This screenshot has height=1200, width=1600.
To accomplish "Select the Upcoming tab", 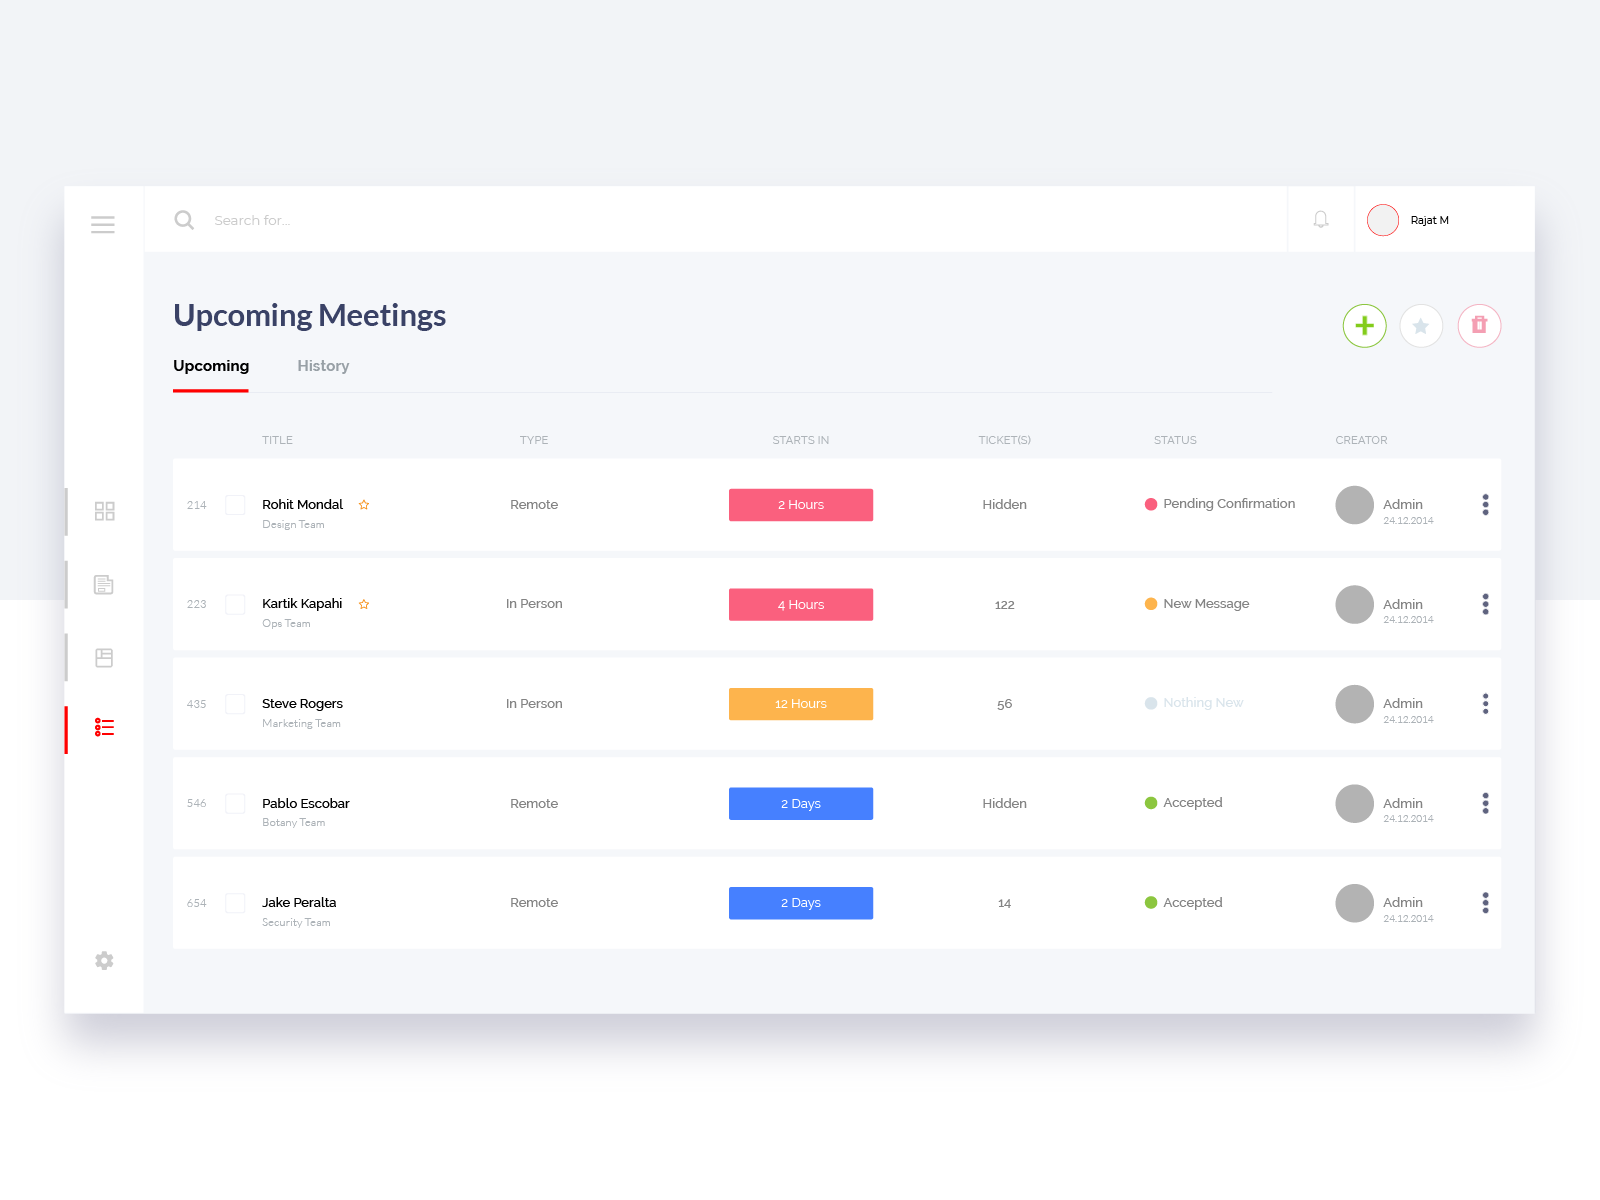I will pyautogui.click(x=211, y=366).
